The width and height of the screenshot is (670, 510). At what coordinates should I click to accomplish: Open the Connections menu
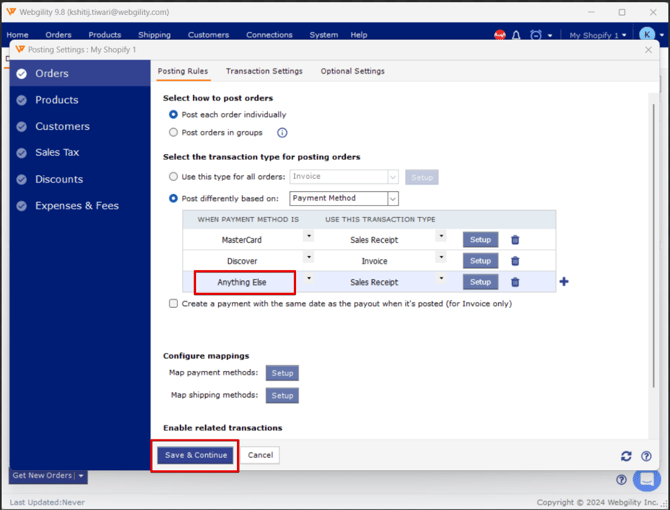click(269, 35)
